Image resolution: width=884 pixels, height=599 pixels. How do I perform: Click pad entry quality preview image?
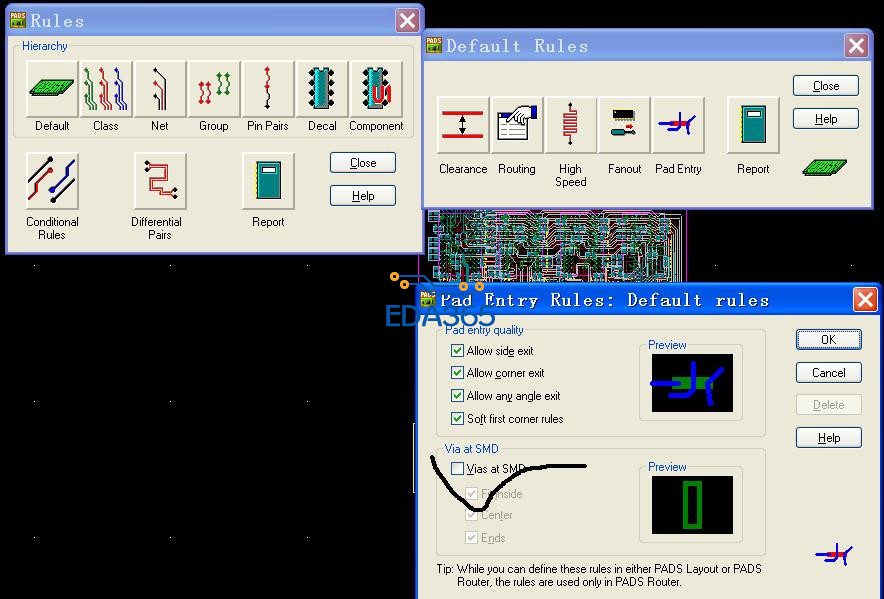[x=692, y=383]
